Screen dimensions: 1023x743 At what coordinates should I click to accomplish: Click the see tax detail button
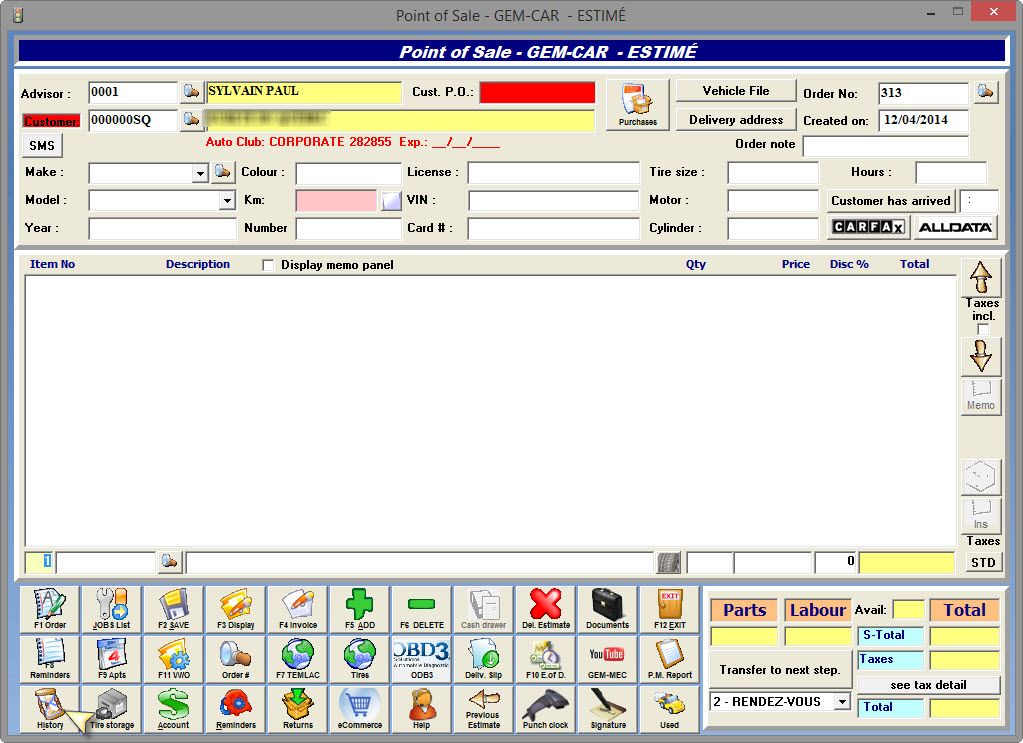(928, 684)
